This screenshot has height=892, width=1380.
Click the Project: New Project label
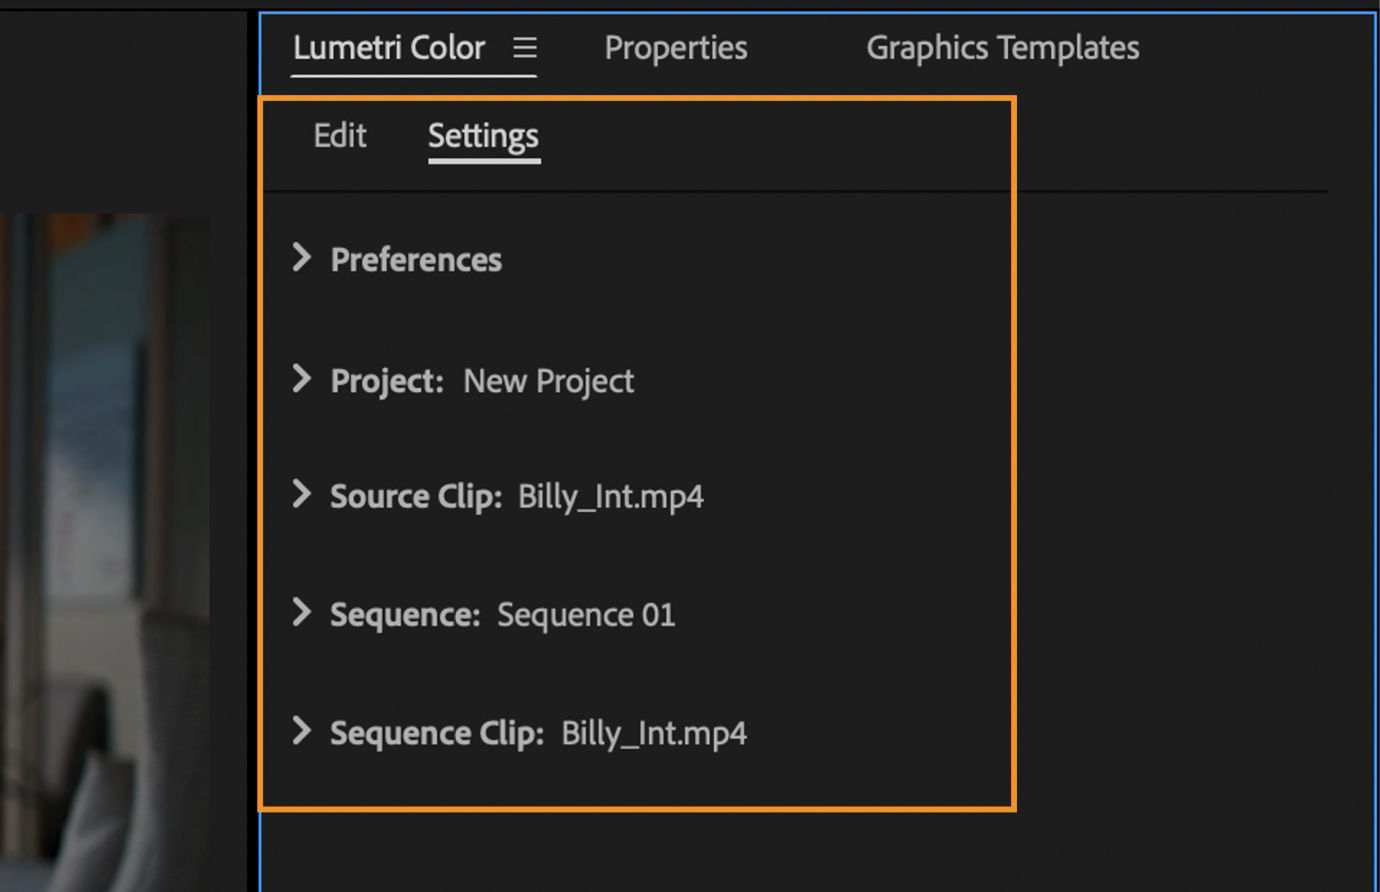(460, 380)
